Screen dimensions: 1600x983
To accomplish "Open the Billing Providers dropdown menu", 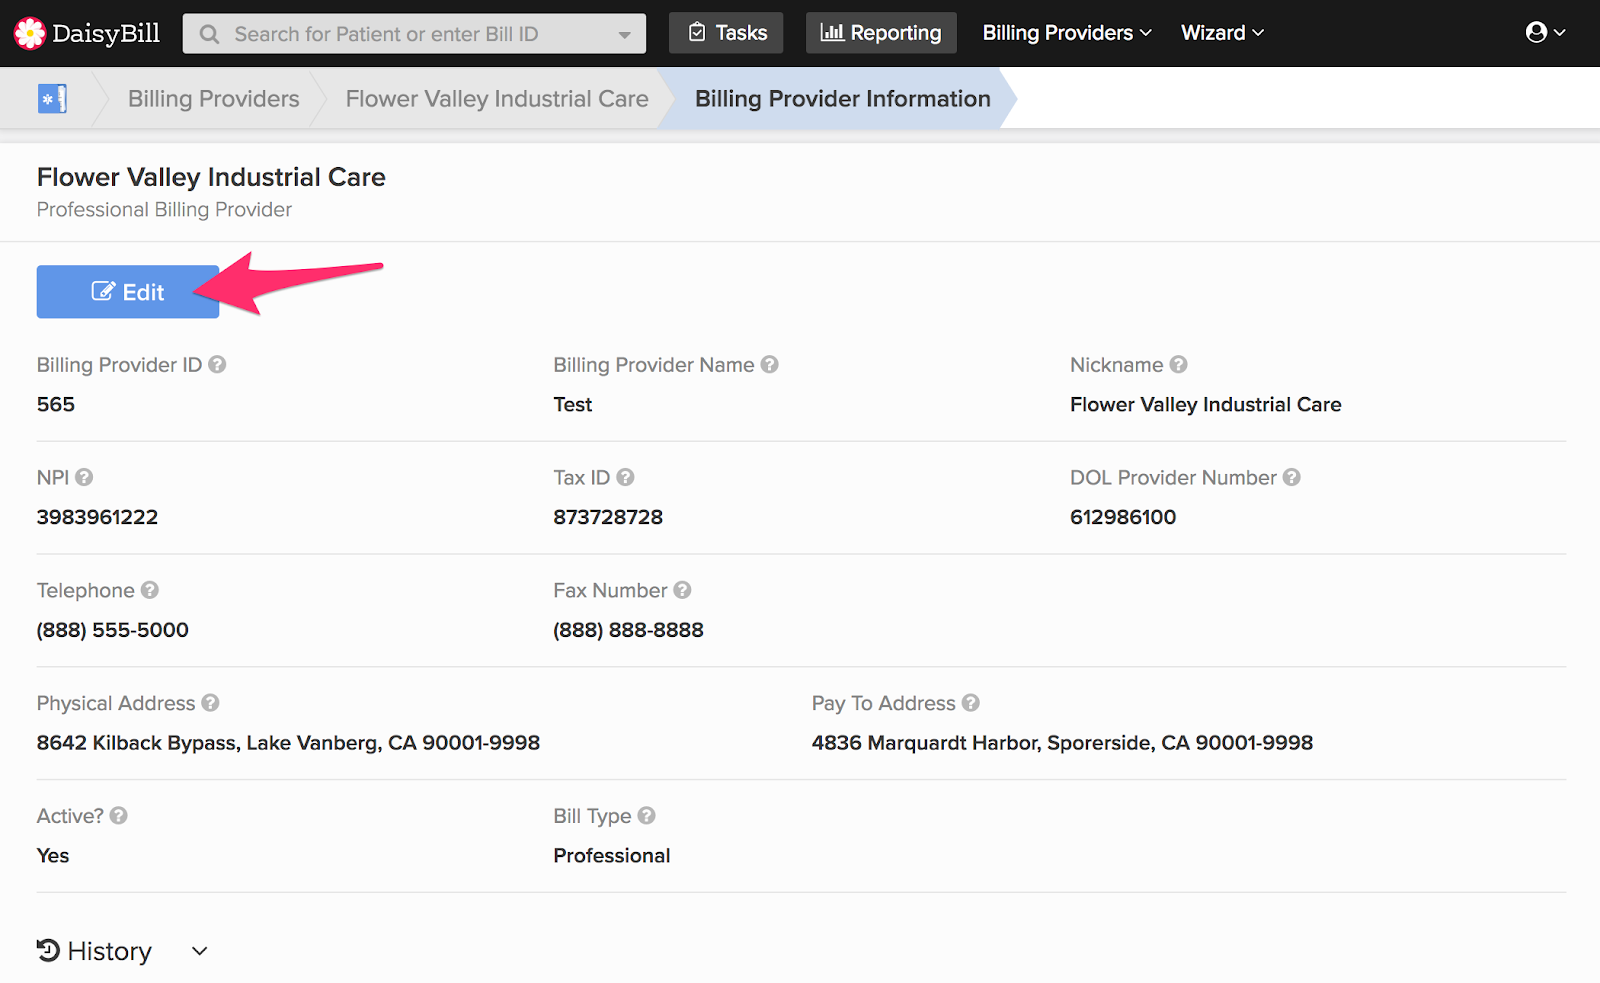I will click(1065, 32).
